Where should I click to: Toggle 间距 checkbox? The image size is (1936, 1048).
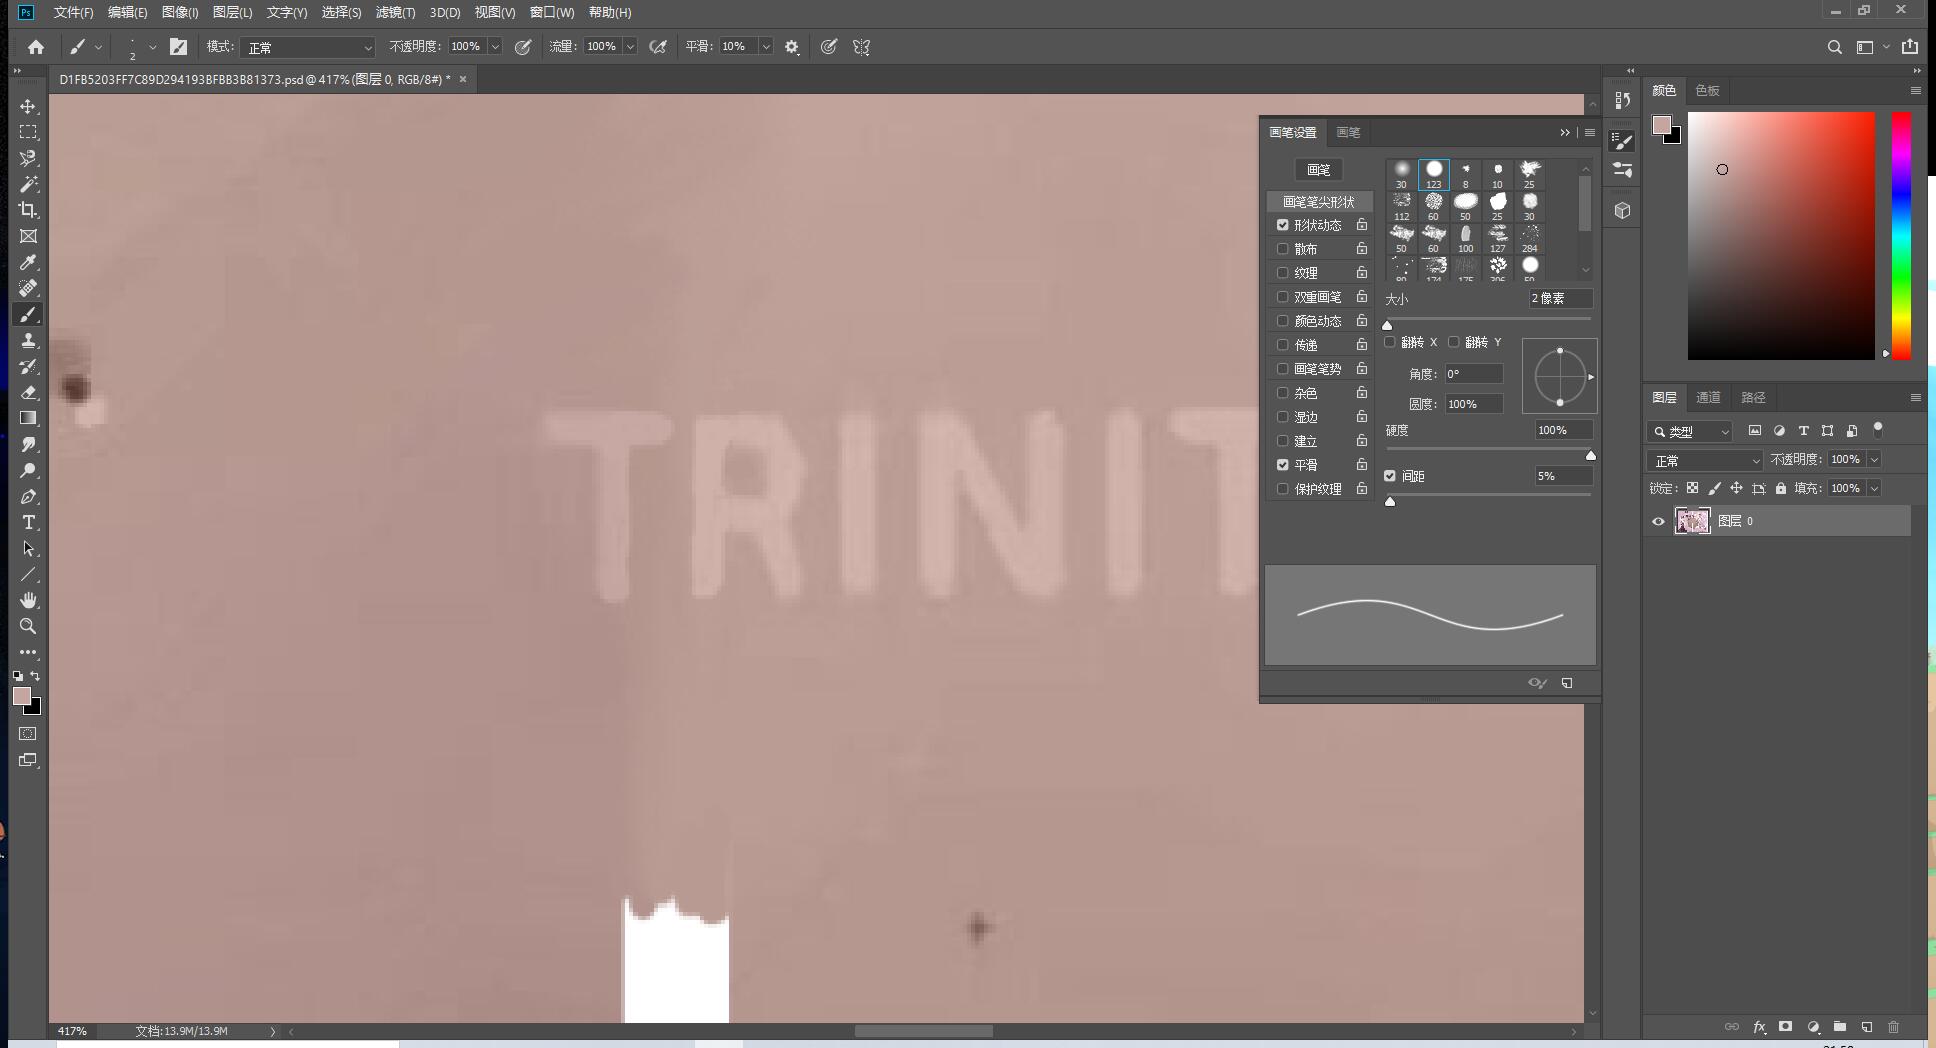click(x=1390, y=476)
